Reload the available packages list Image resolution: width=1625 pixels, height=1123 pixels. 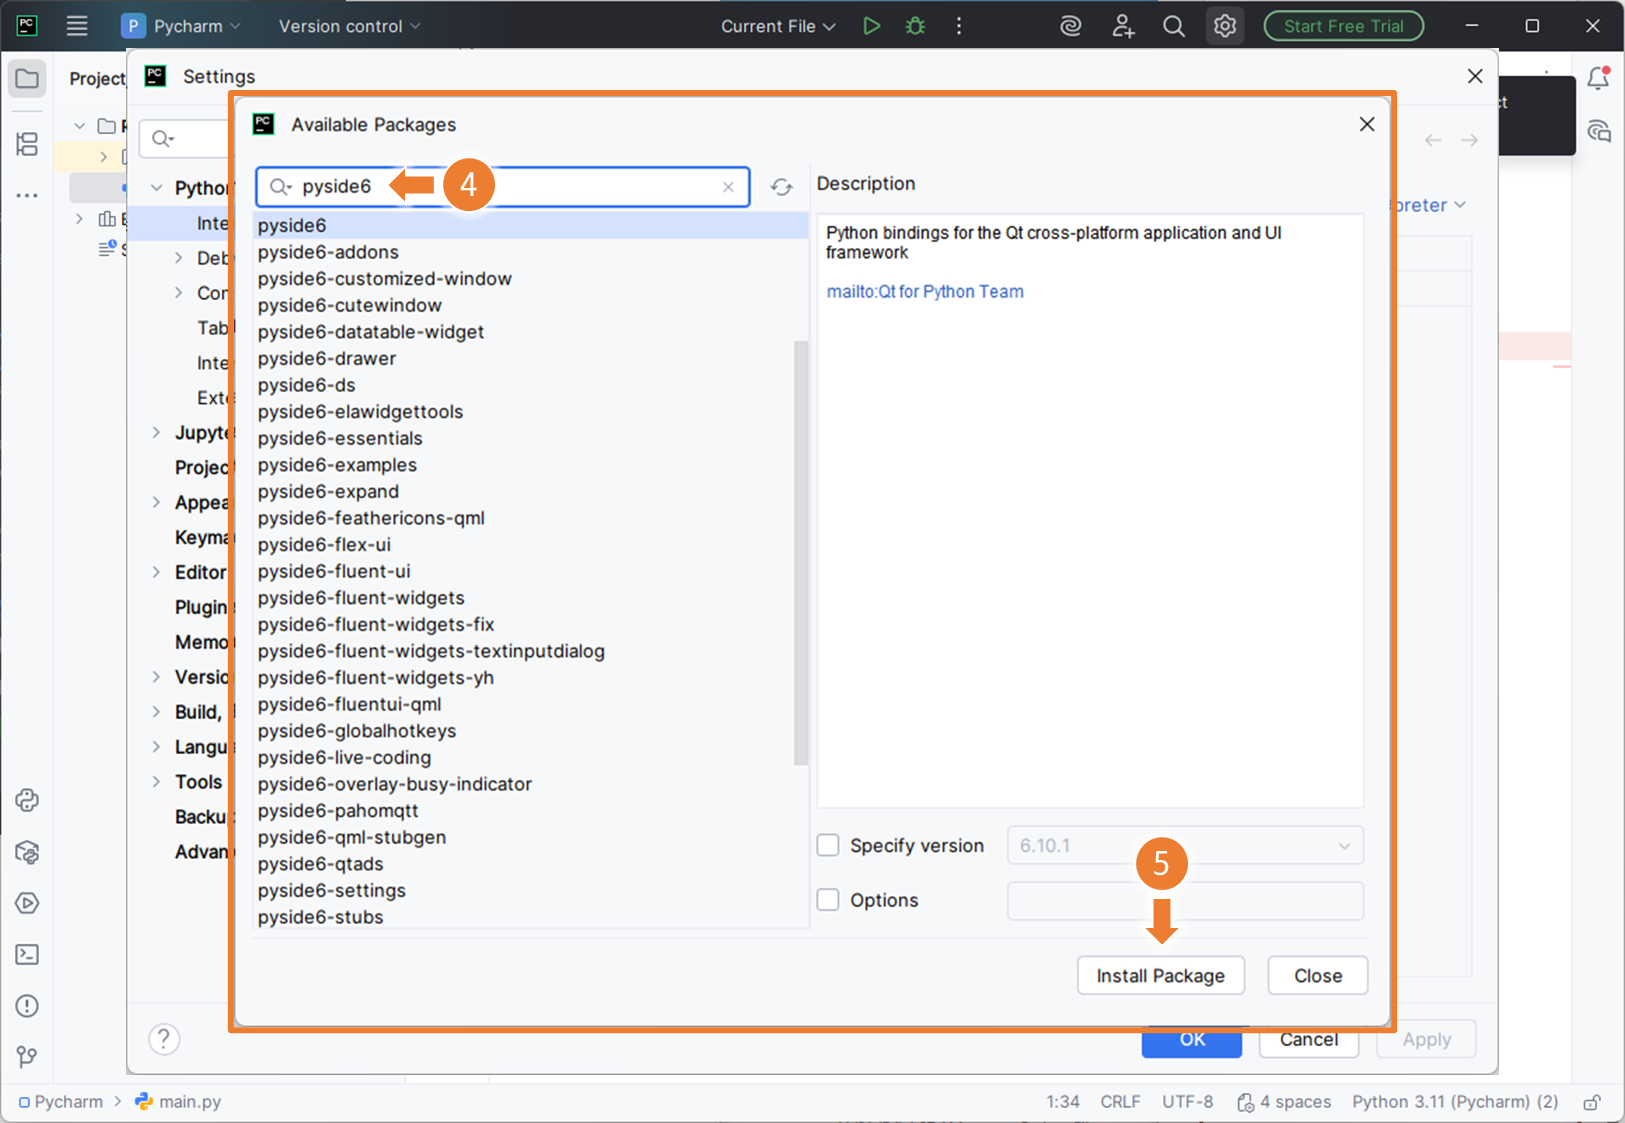[782, 187]
